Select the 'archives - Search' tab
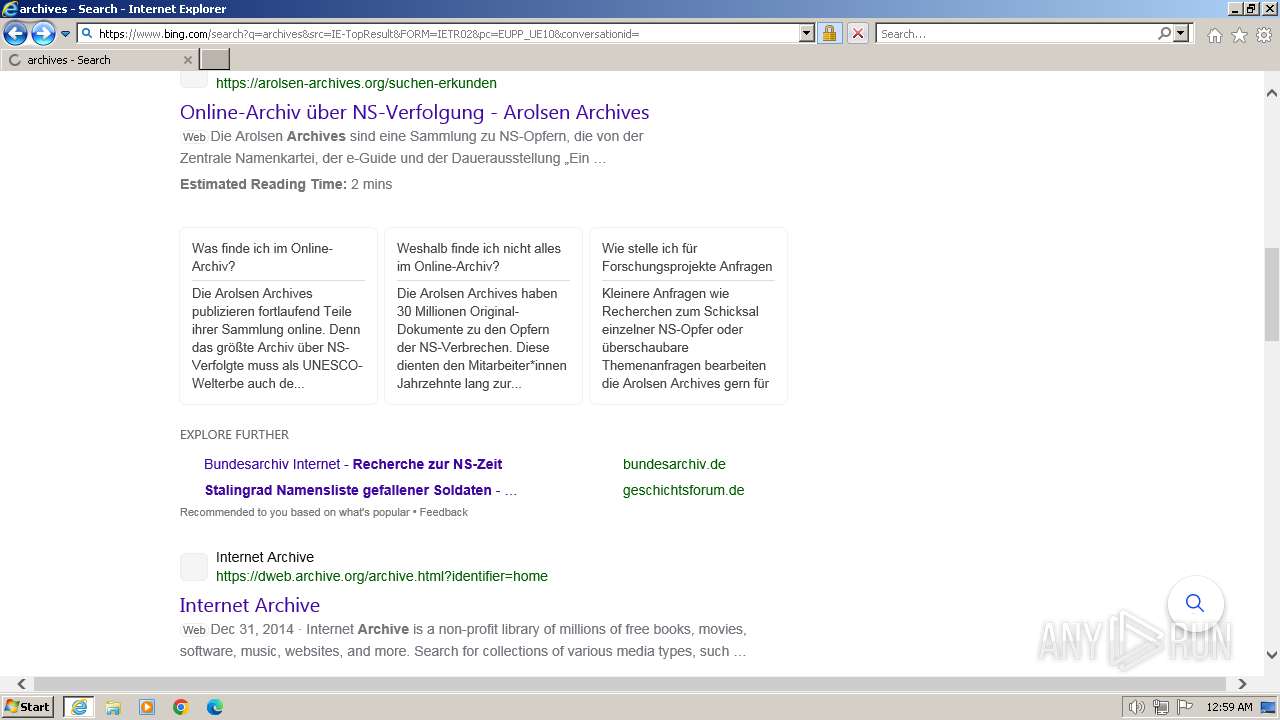Viewport: 1280px width, 720px height. tap(100, 60)
